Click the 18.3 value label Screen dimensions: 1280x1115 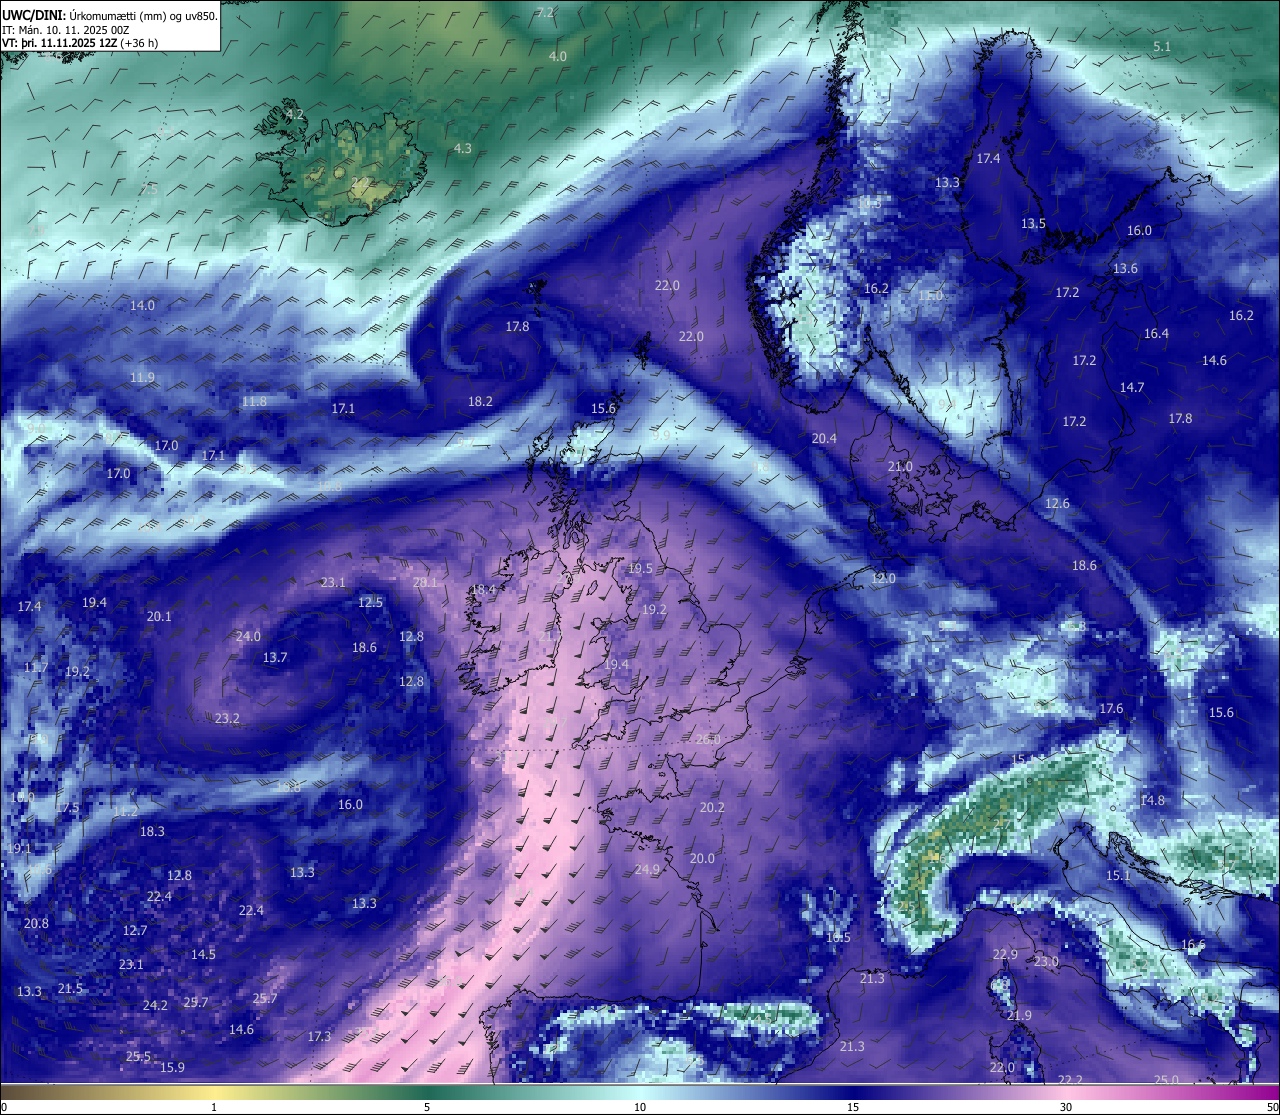pos(152,832)
